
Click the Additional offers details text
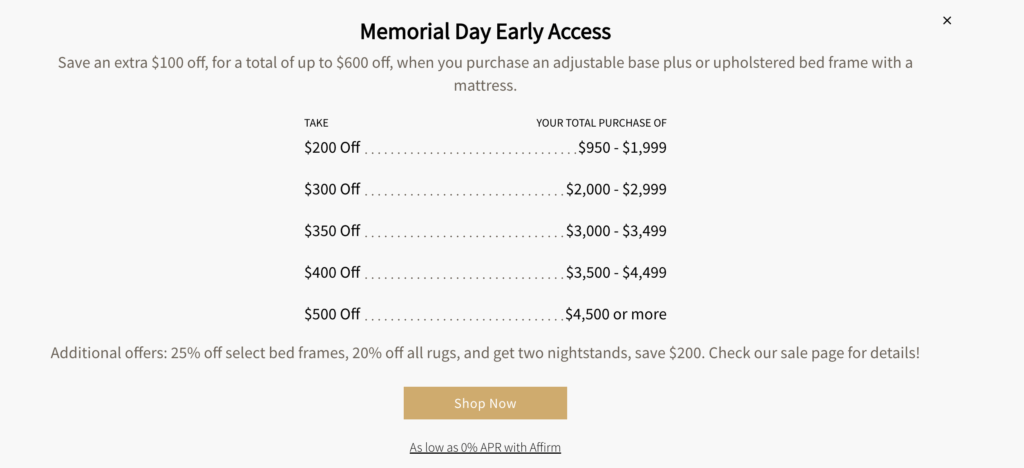point(485,353)
